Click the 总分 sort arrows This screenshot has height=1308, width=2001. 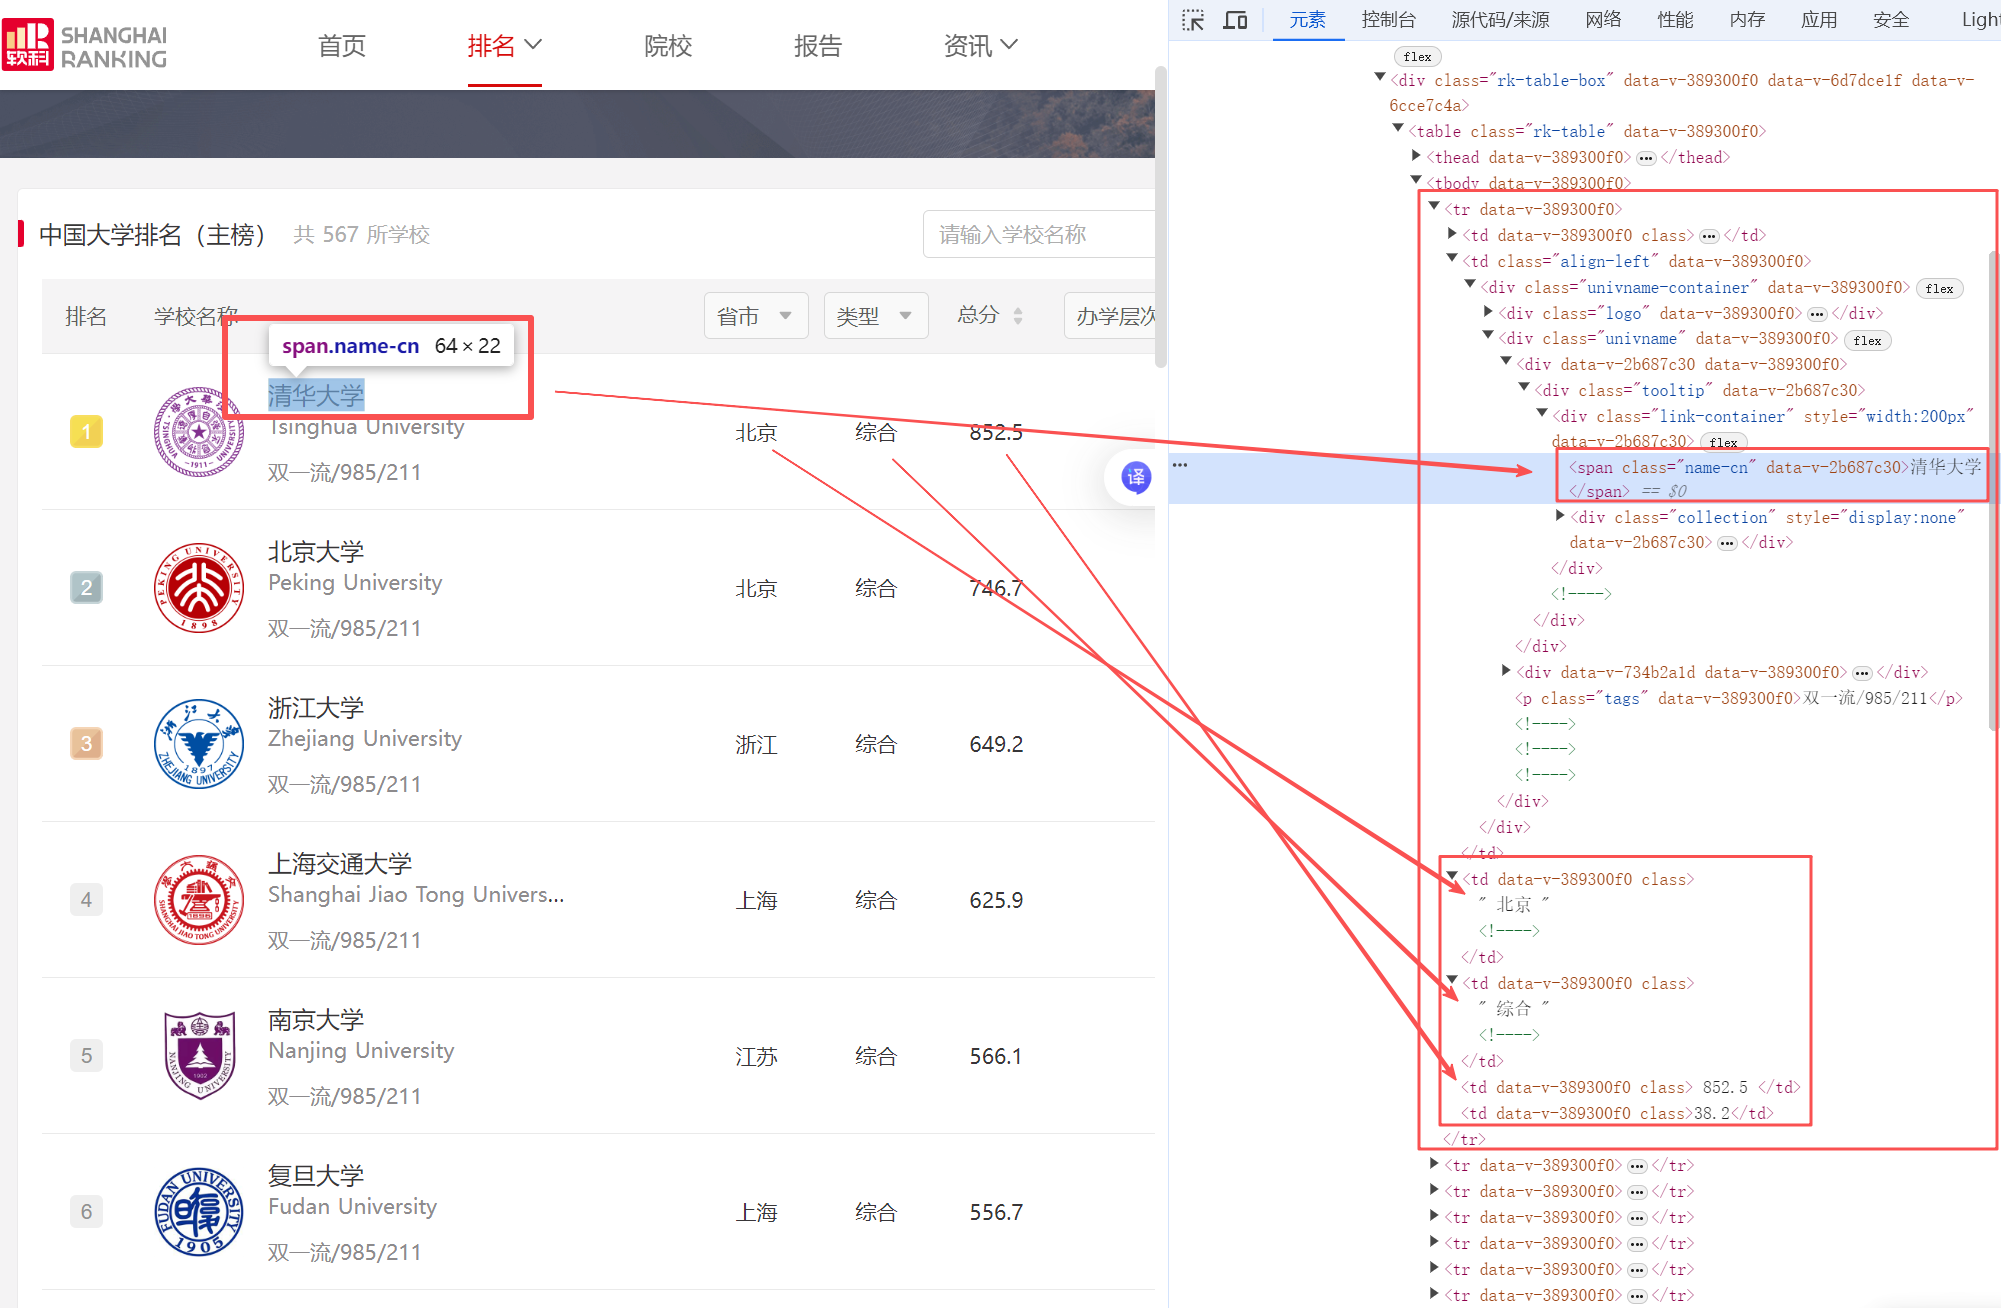tap(1018, 316)
